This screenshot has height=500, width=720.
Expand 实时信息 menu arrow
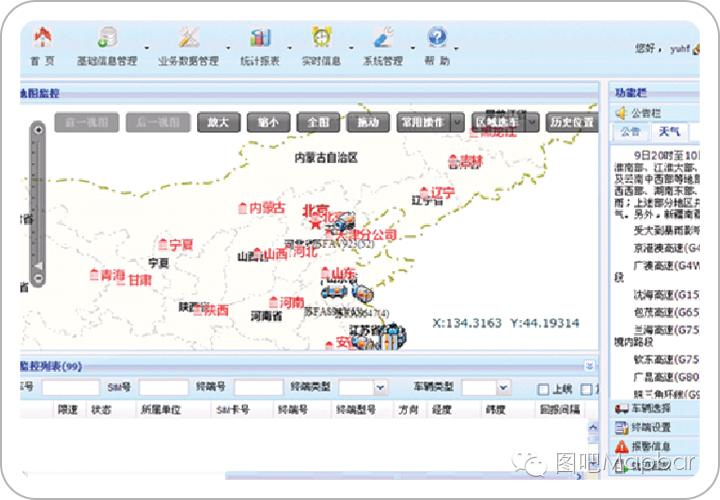pos(351,47)
